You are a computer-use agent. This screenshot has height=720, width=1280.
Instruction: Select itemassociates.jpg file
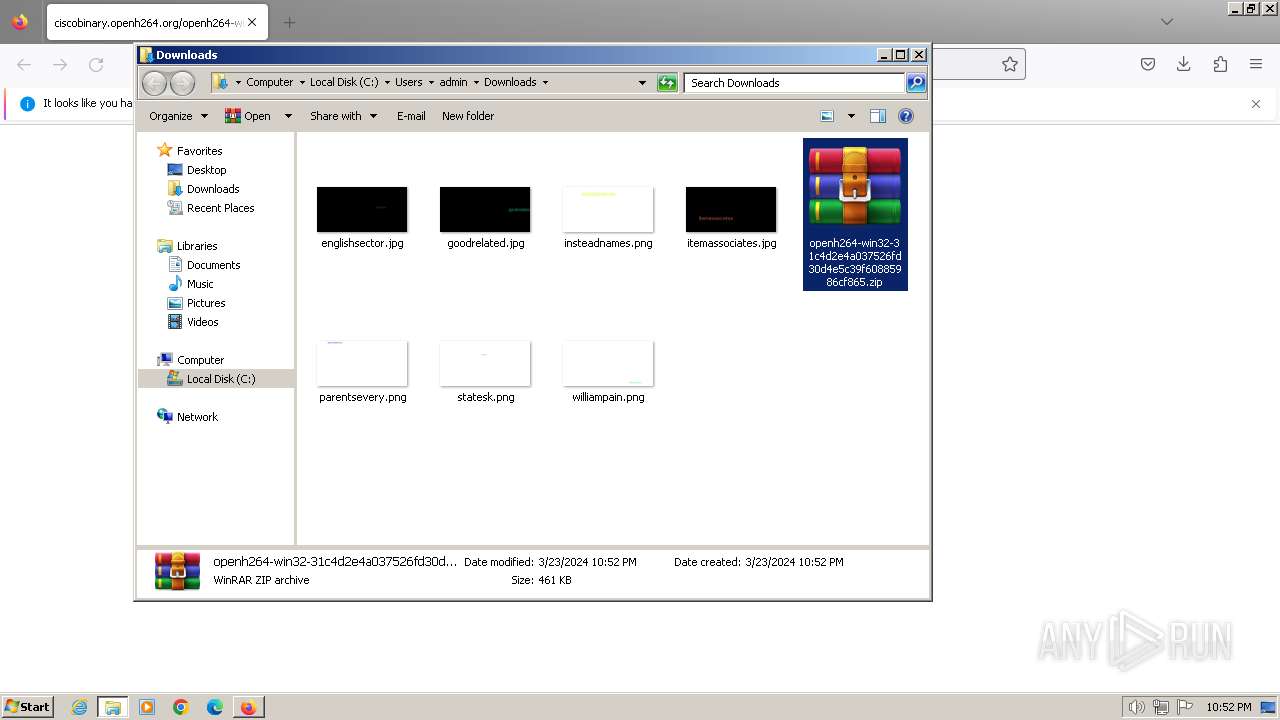coord(731,217)
